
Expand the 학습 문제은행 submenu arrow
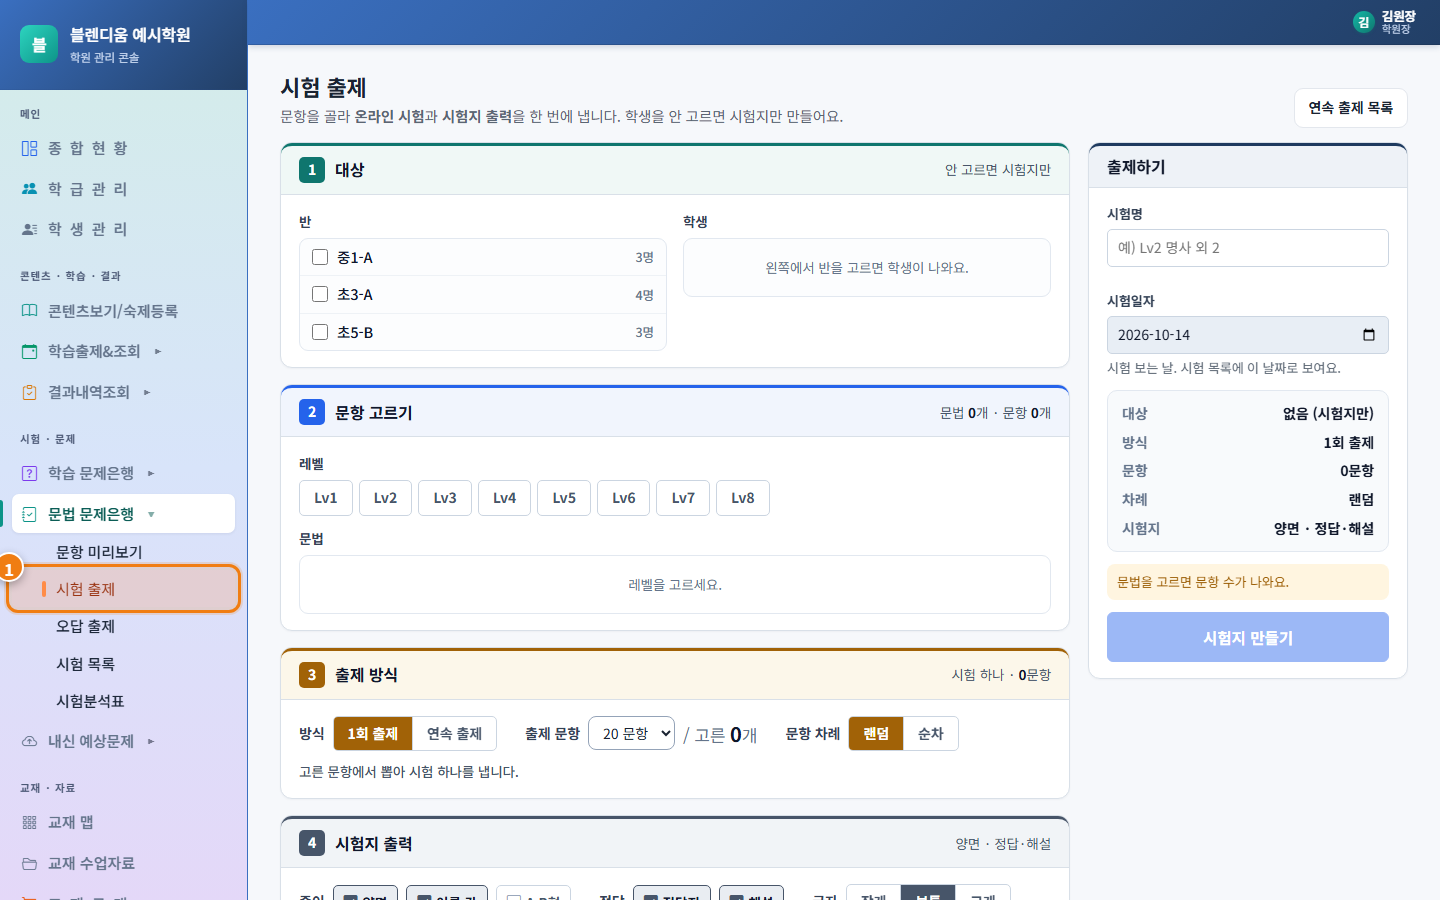point(151,473)
